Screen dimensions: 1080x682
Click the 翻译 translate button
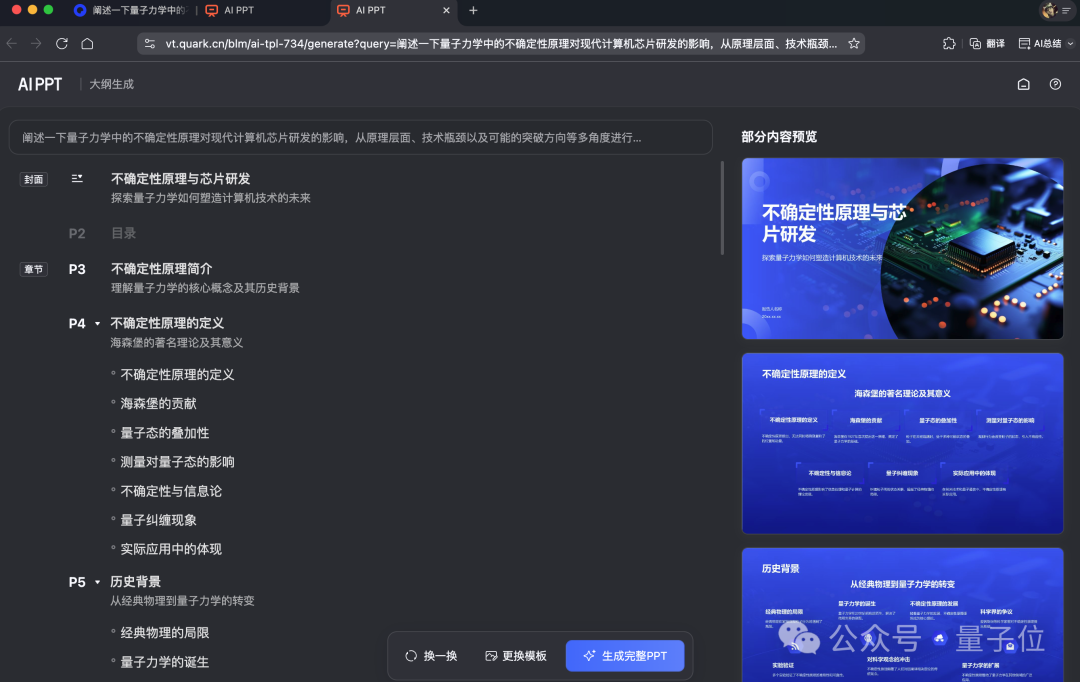(x=987, y=43)
